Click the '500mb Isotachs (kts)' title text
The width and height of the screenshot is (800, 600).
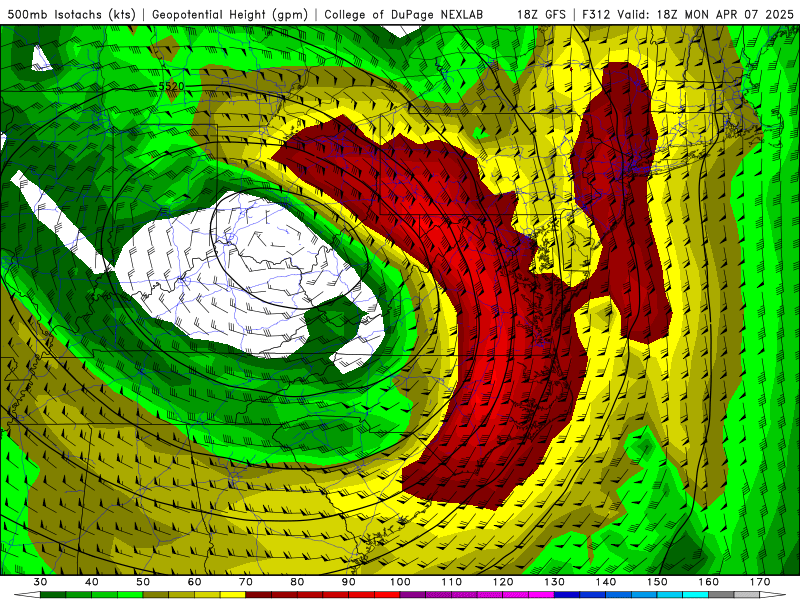coord(71,15)
